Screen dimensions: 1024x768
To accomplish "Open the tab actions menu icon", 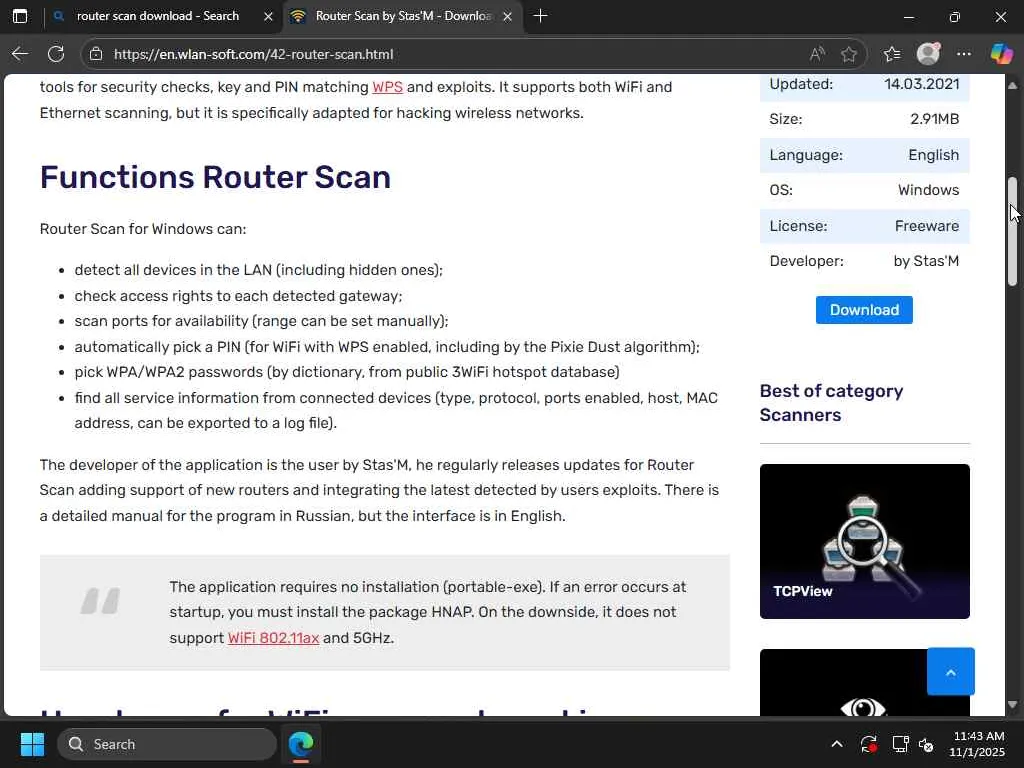I will click(x=20, y=16).
